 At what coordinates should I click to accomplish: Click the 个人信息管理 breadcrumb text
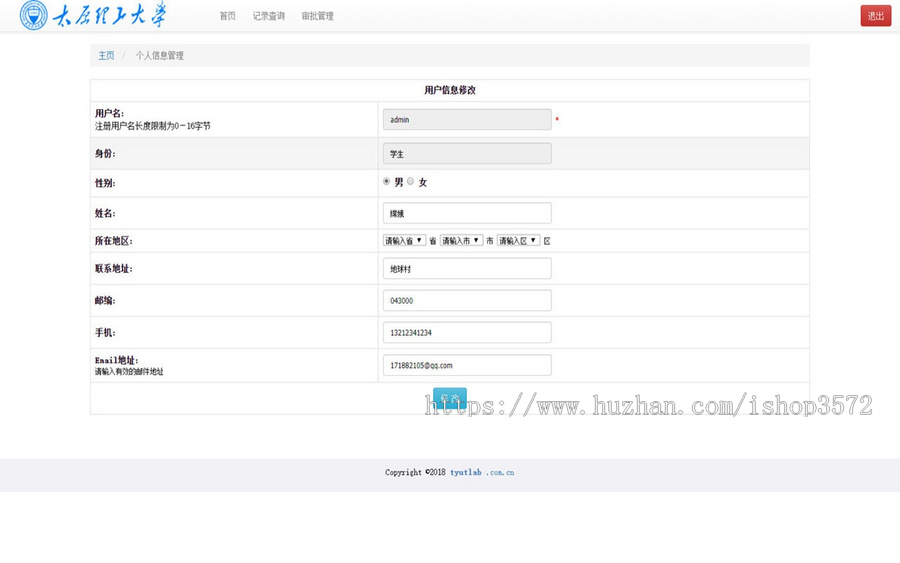tap(160, 56)
